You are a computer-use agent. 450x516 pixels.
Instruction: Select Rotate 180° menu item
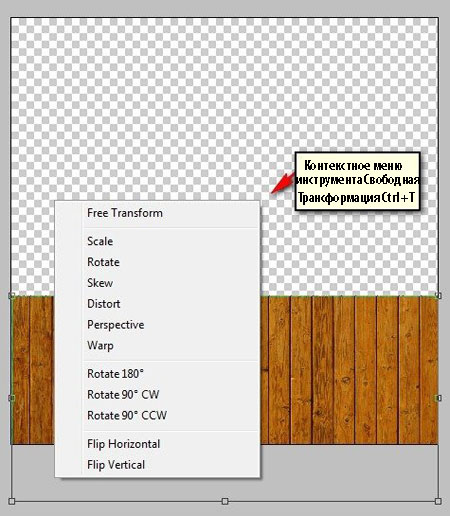[x=158, y=374]
